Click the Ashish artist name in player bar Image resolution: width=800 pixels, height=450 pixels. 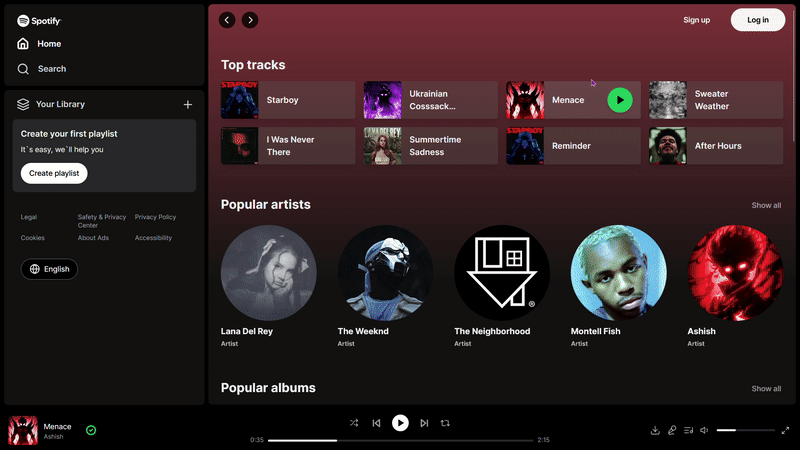(54, 437)
